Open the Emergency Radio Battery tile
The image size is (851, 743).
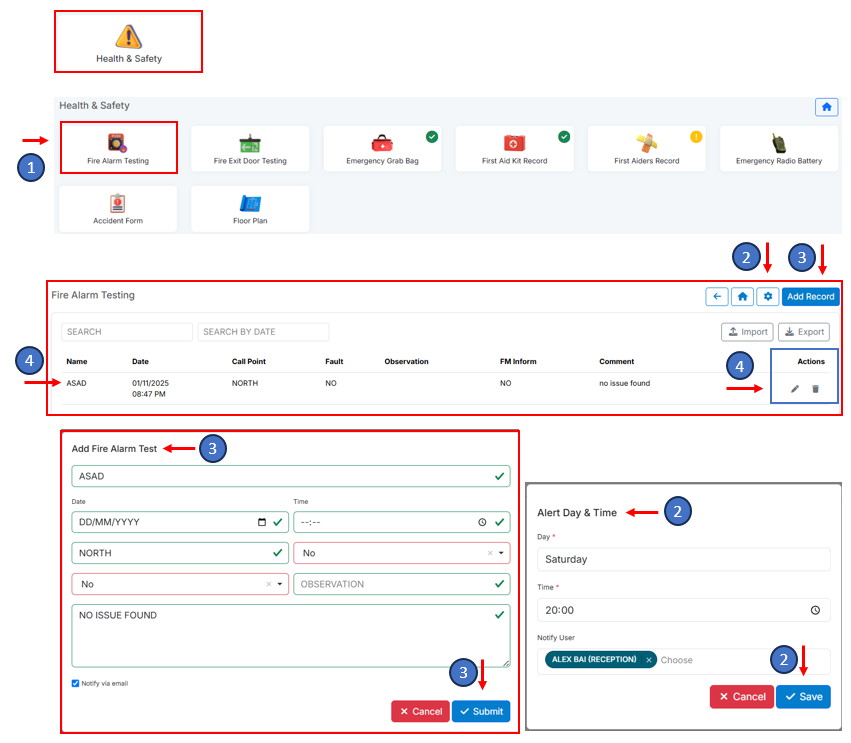pyautogui.click(x=778, y=148)
